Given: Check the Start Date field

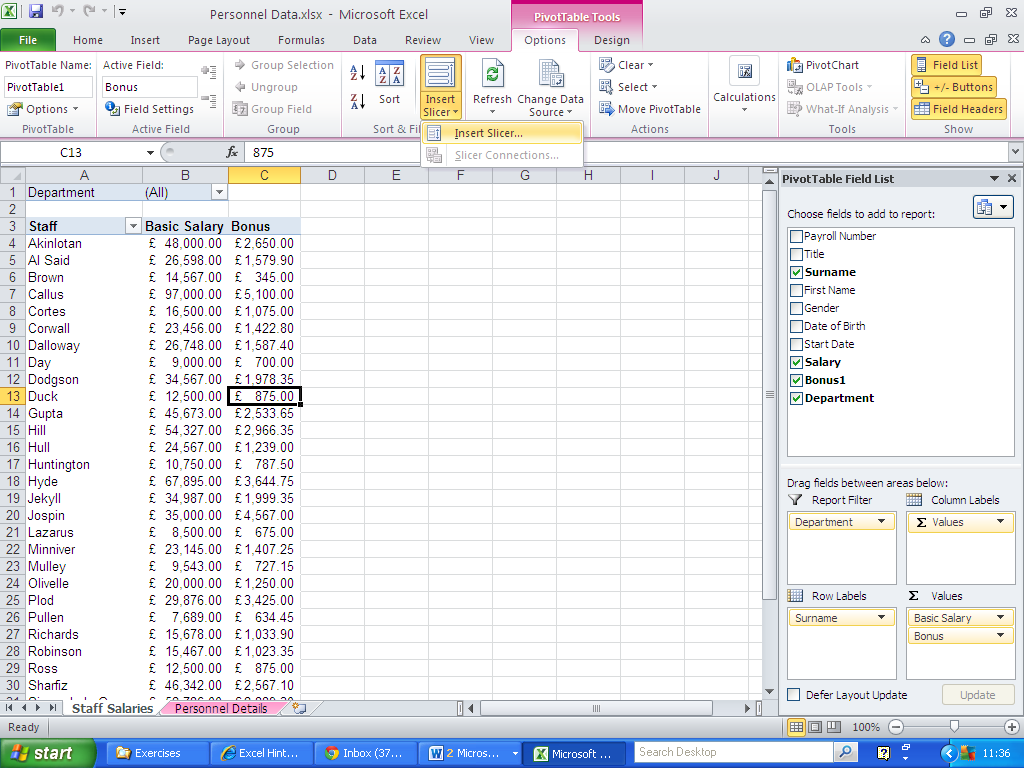Looking at the screenshot, I should pyautogui.click(x=796, y=344).
